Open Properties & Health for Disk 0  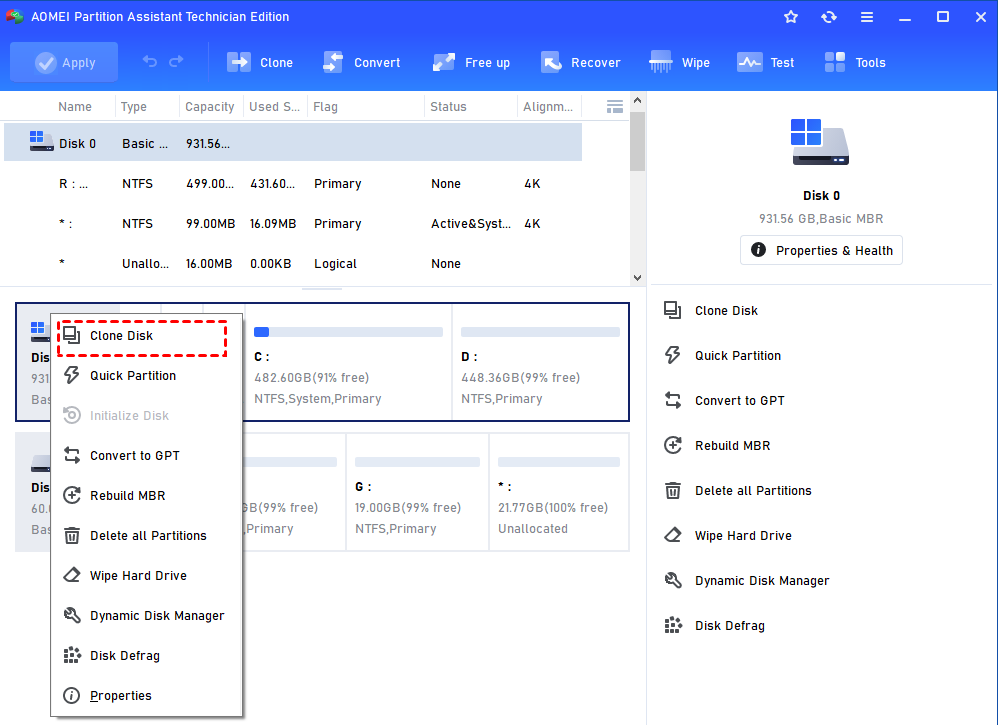821,250
